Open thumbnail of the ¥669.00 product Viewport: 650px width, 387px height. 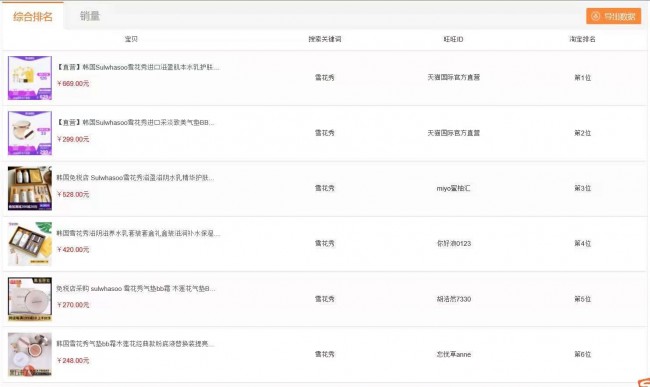[x=30, y=78]
